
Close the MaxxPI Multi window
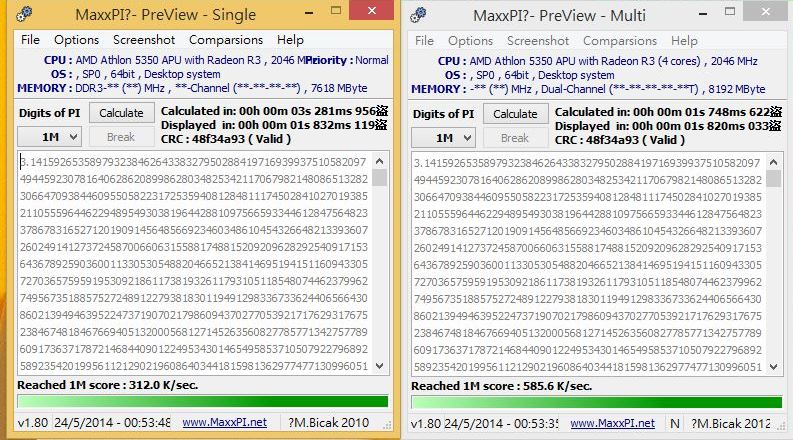click(x=766, y=11)
